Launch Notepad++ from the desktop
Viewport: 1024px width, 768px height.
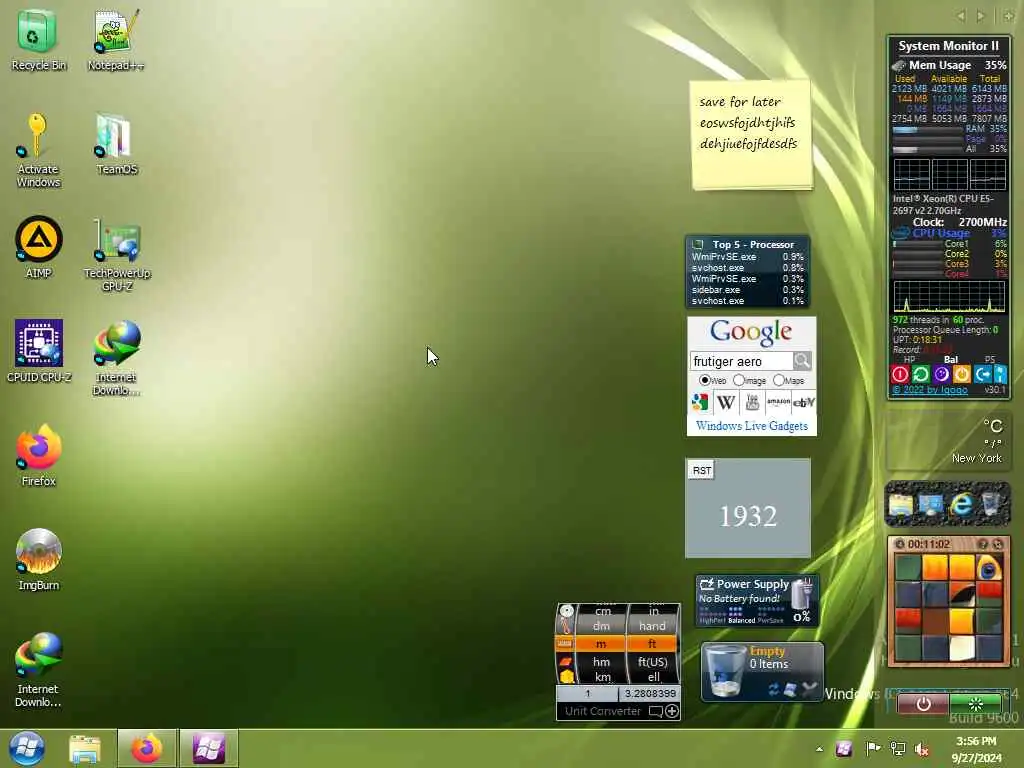(116, 39)
